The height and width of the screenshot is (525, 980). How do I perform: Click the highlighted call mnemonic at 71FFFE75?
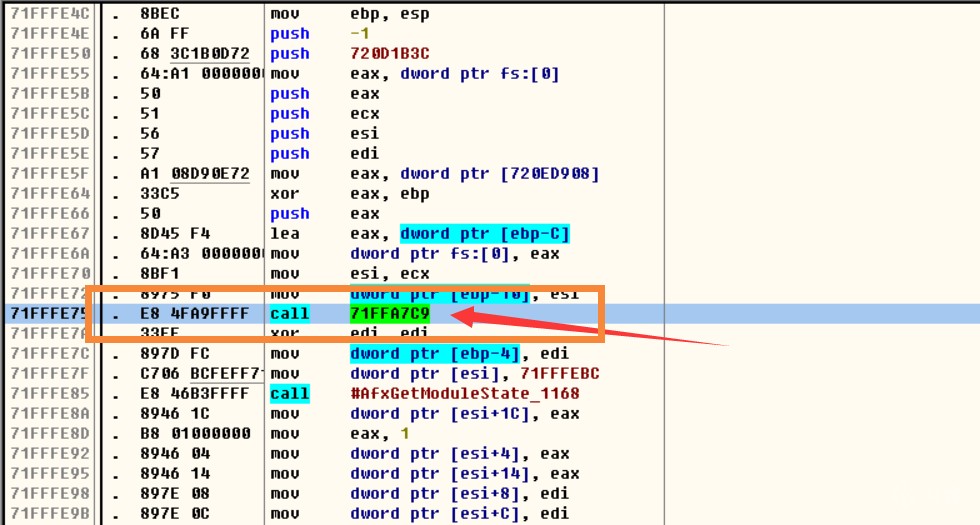(x=290, y=313)
